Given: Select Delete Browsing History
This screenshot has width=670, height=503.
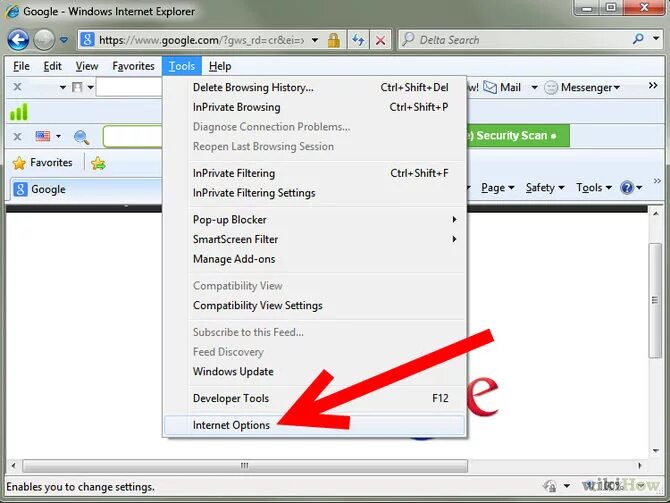Looking at the screenshot, I should pyautogui.click(x=315, y=87).
